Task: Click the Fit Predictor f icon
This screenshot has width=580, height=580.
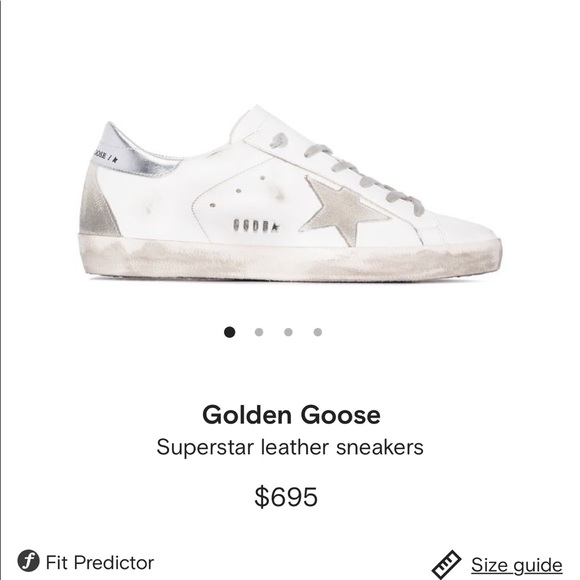Action: (28, 561)
